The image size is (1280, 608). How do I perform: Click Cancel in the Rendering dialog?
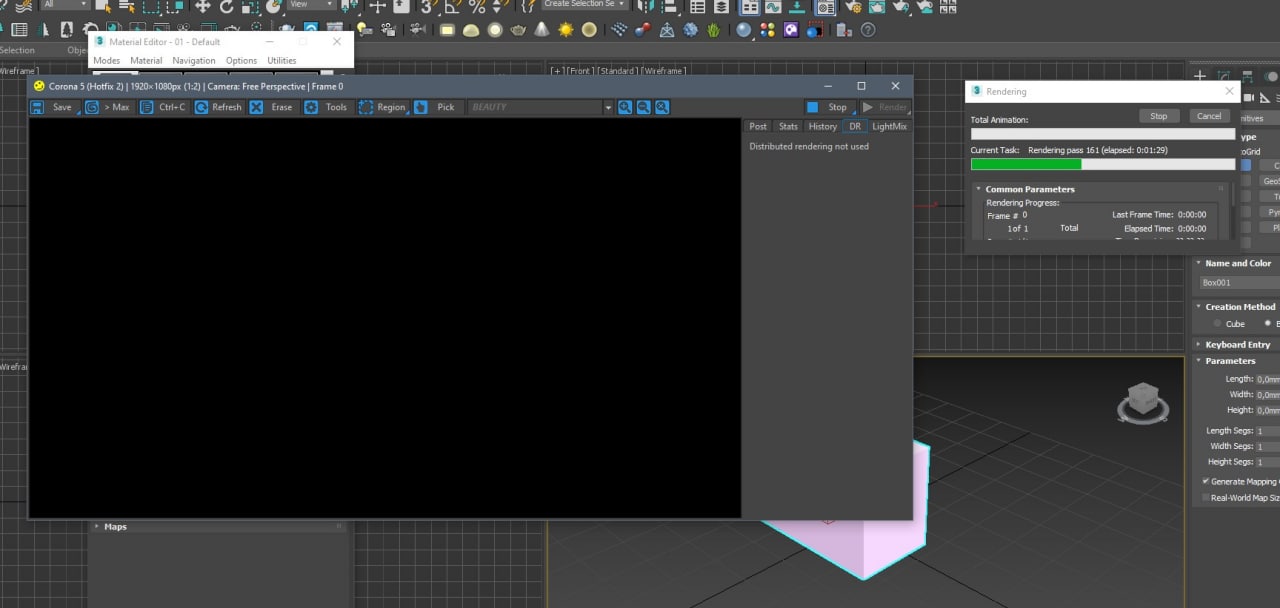coord(1209,116)
